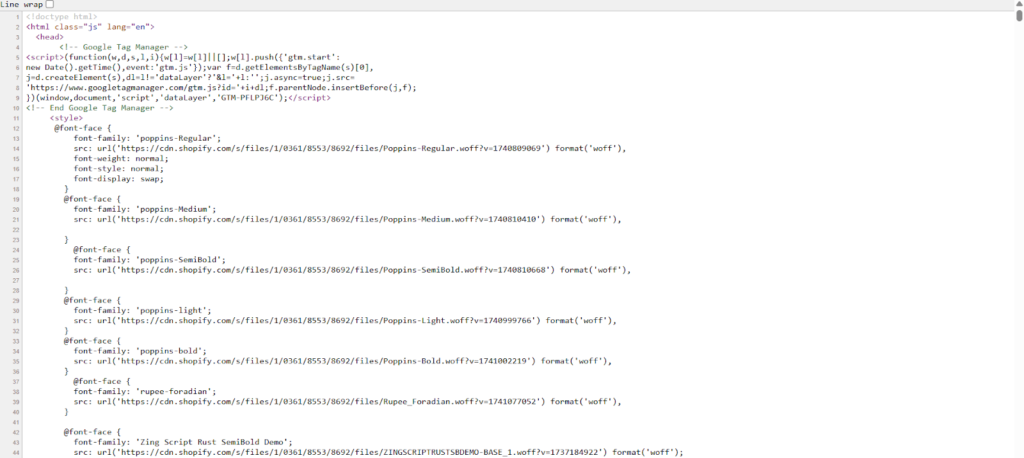Click the Poppins-Light.woff URL
This screenshot has height=458, width=1024.
(x=327, y=321)
